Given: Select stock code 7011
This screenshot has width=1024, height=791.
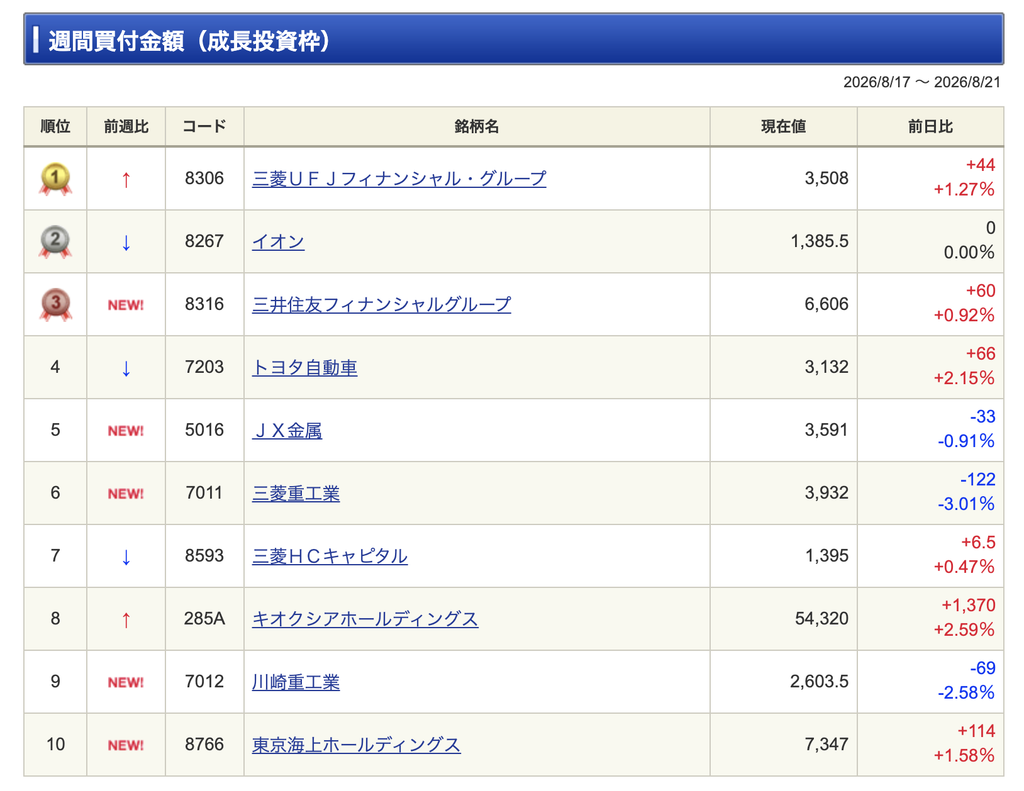Looking at the screenshot, I should (x=204, y=492).
